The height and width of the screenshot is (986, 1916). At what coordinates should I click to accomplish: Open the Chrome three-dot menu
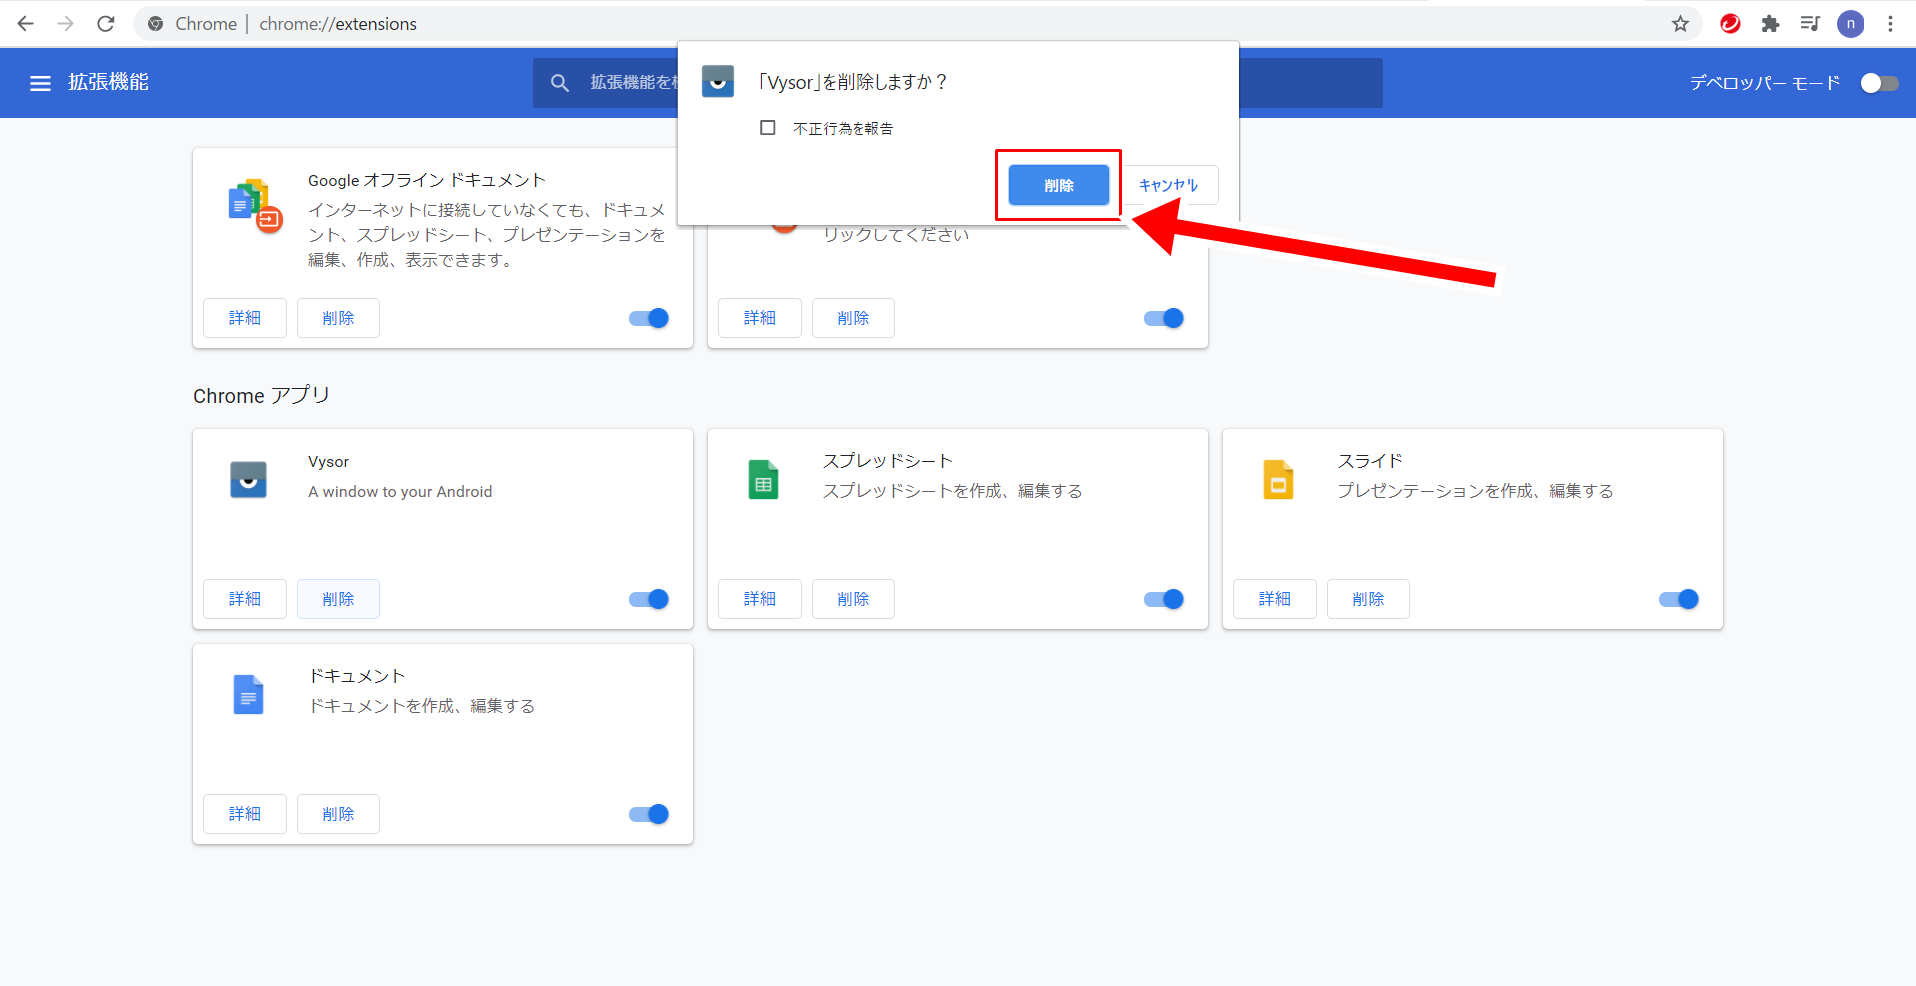click(1890, 24)
